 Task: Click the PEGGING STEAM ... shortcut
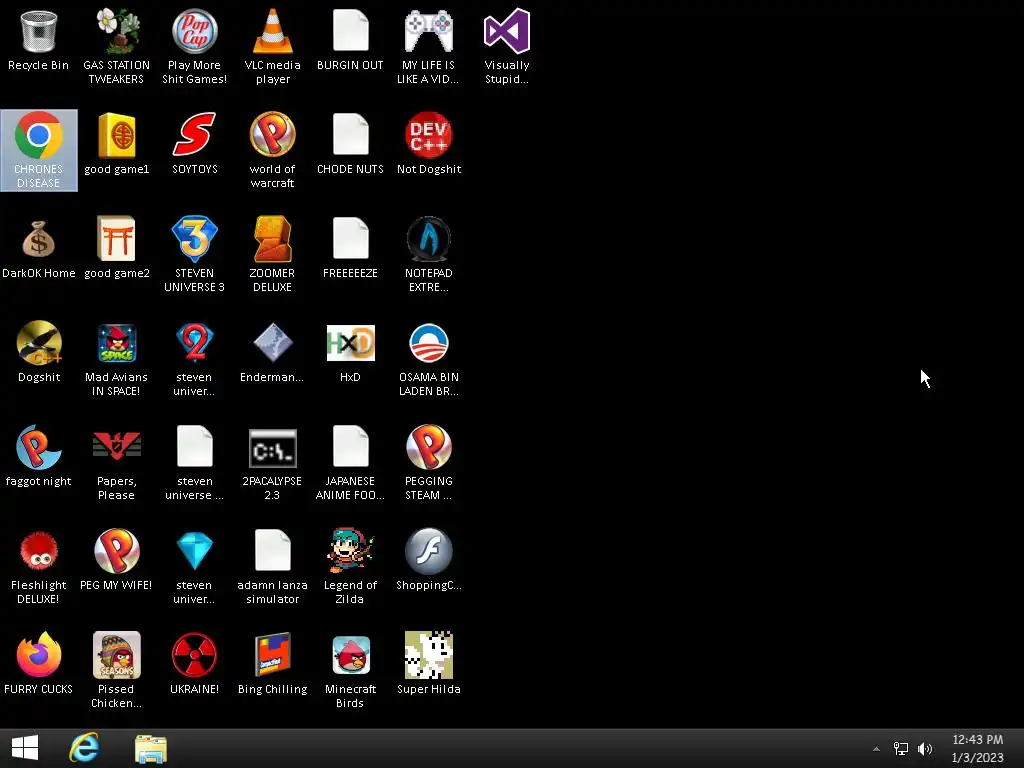point(428,447)
